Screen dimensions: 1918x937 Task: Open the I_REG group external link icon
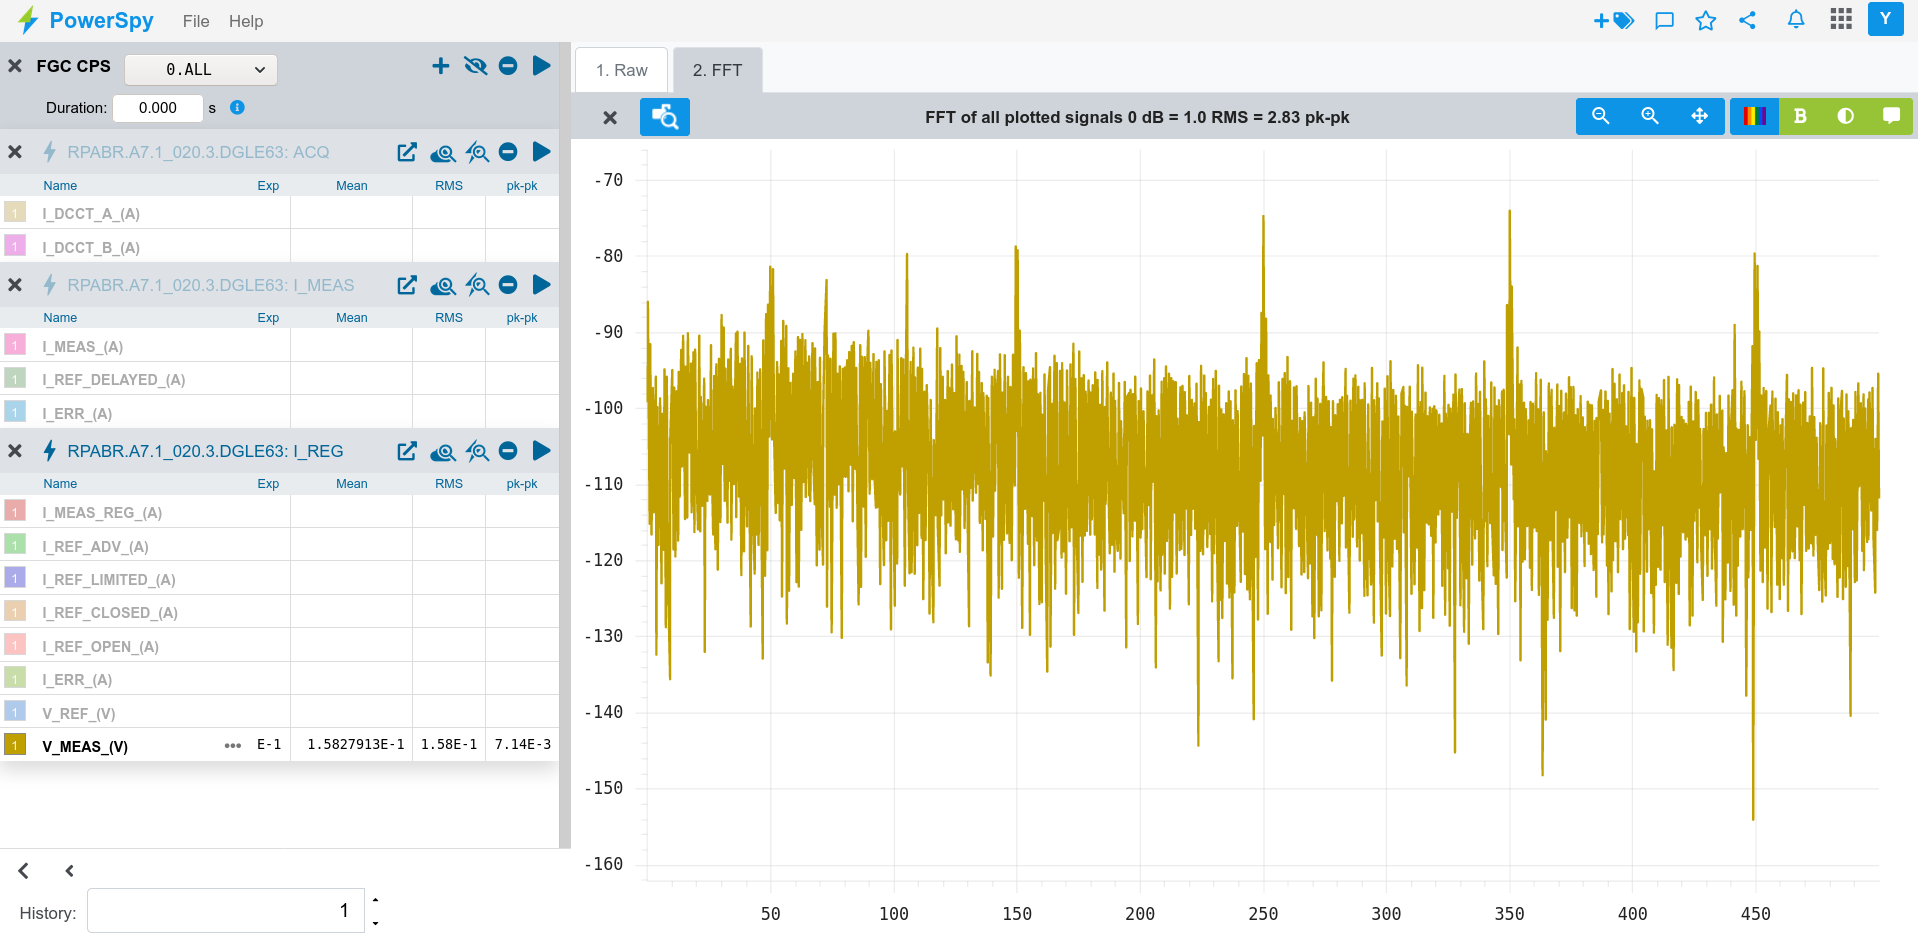pyautogui.click(x=407, y=451)
